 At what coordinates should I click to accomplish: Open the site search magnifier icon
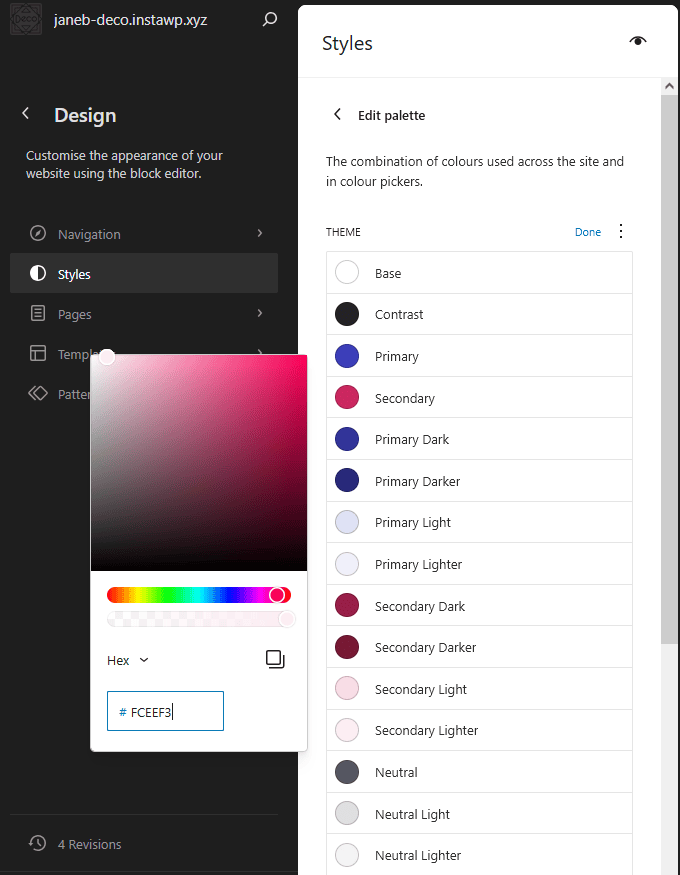[269, 19]
